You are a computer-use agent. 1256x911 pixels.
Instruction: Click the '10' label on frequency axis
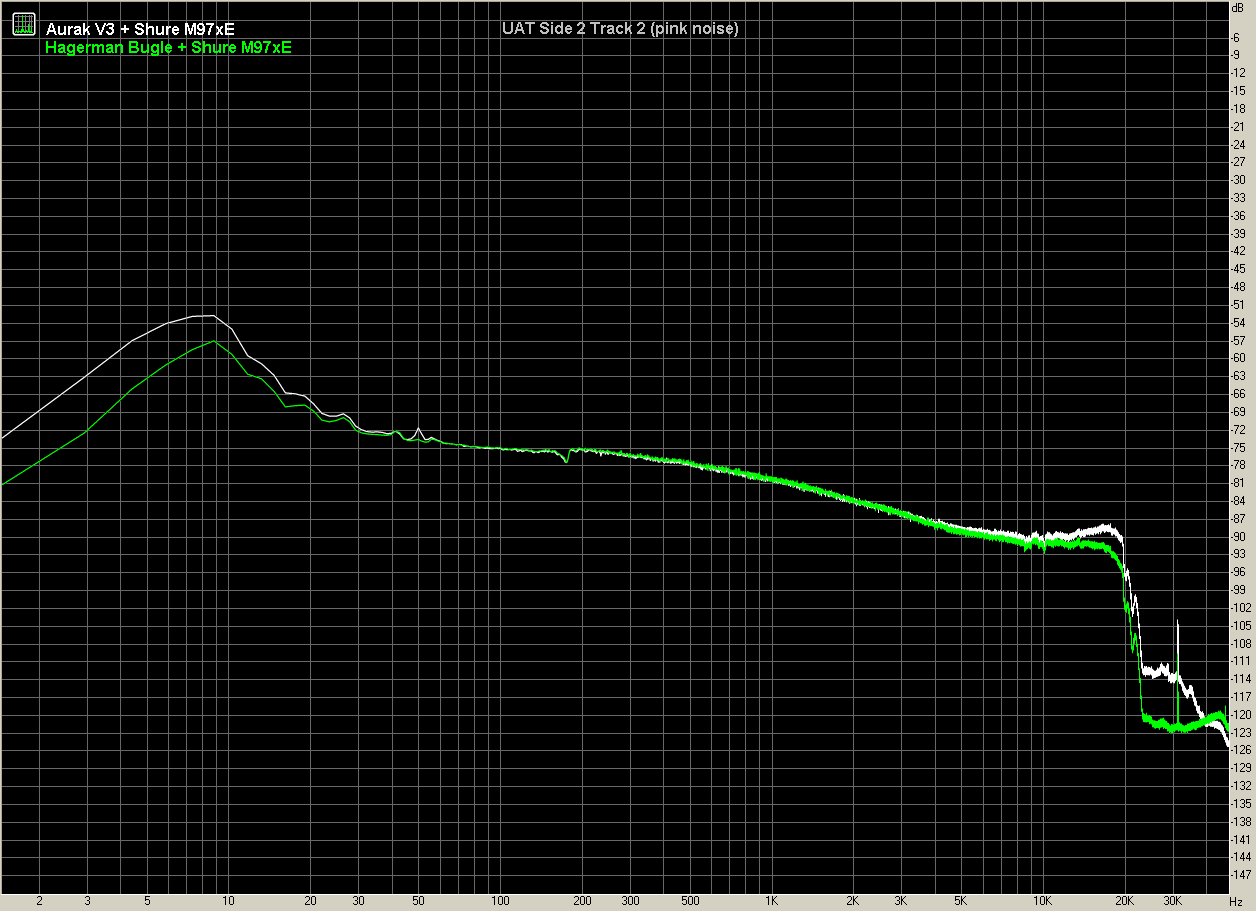(x=228, y=901)
